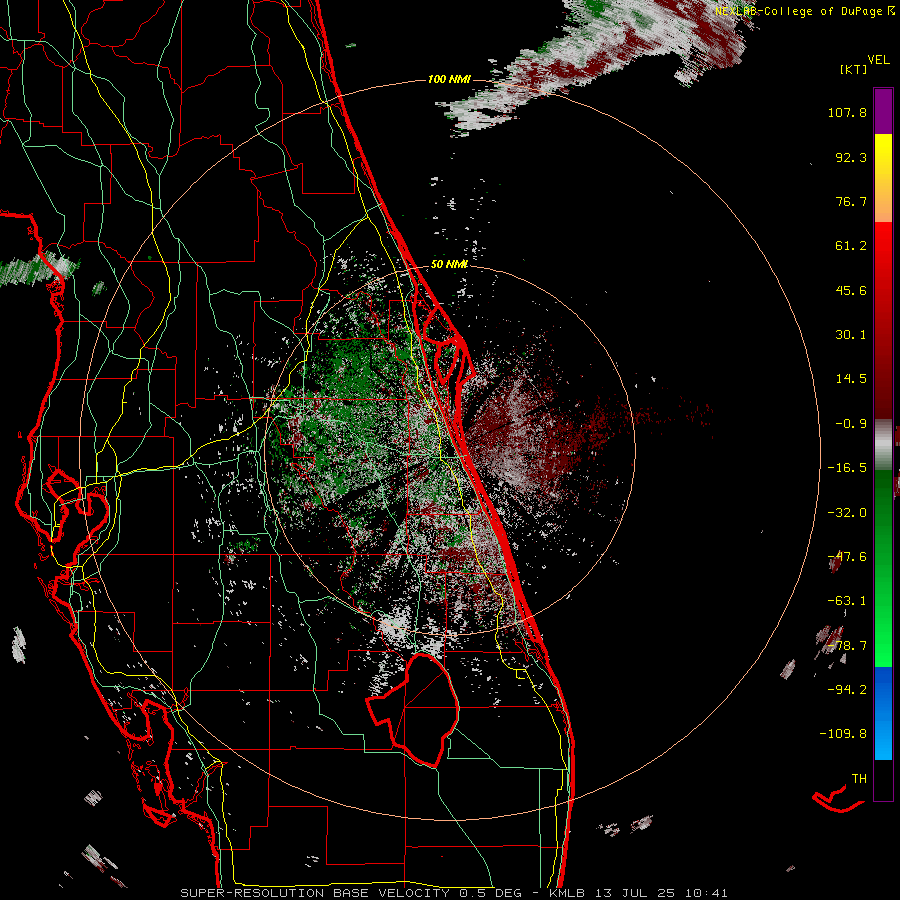
Task: Select the 14.5 velocity scale value
Action: [x=851, y=379]
